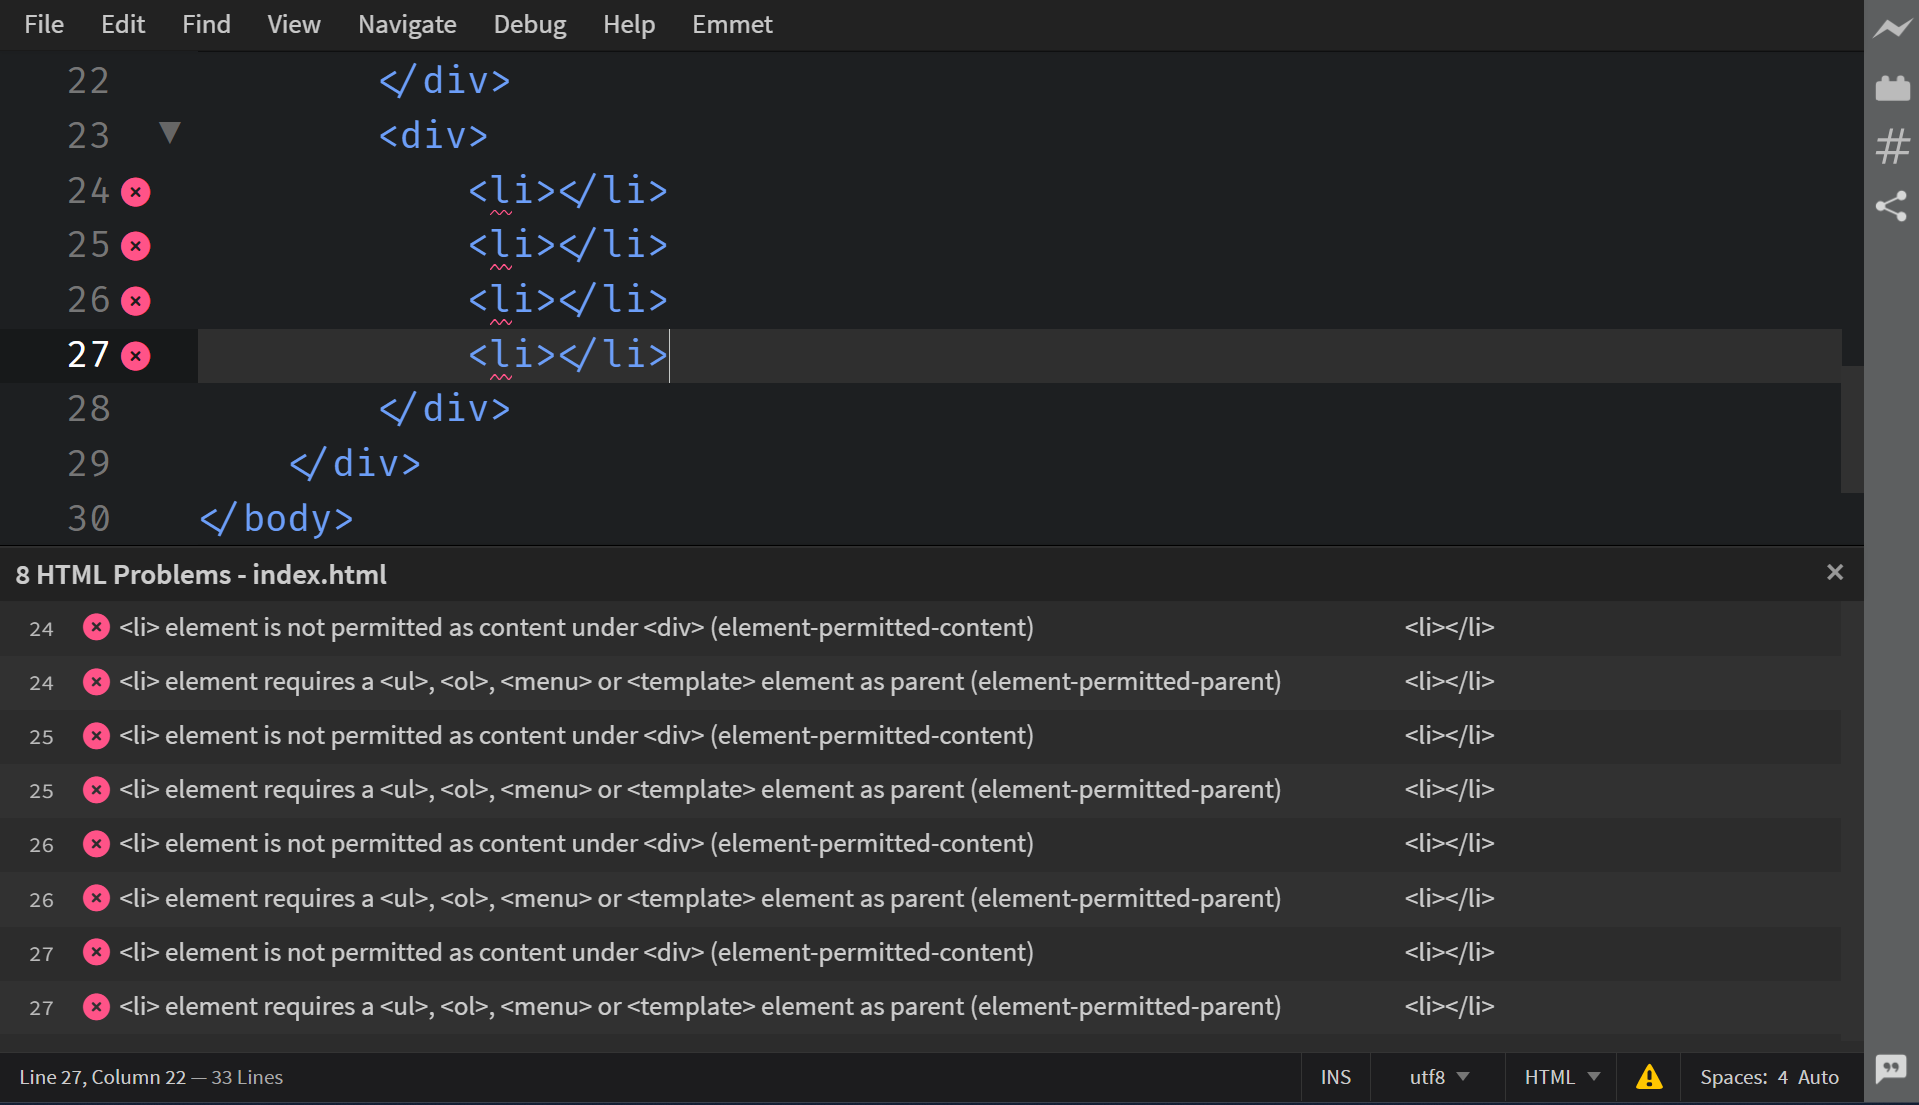
Task: Click the closing body tag on line 30
Action: click(277, 519)
